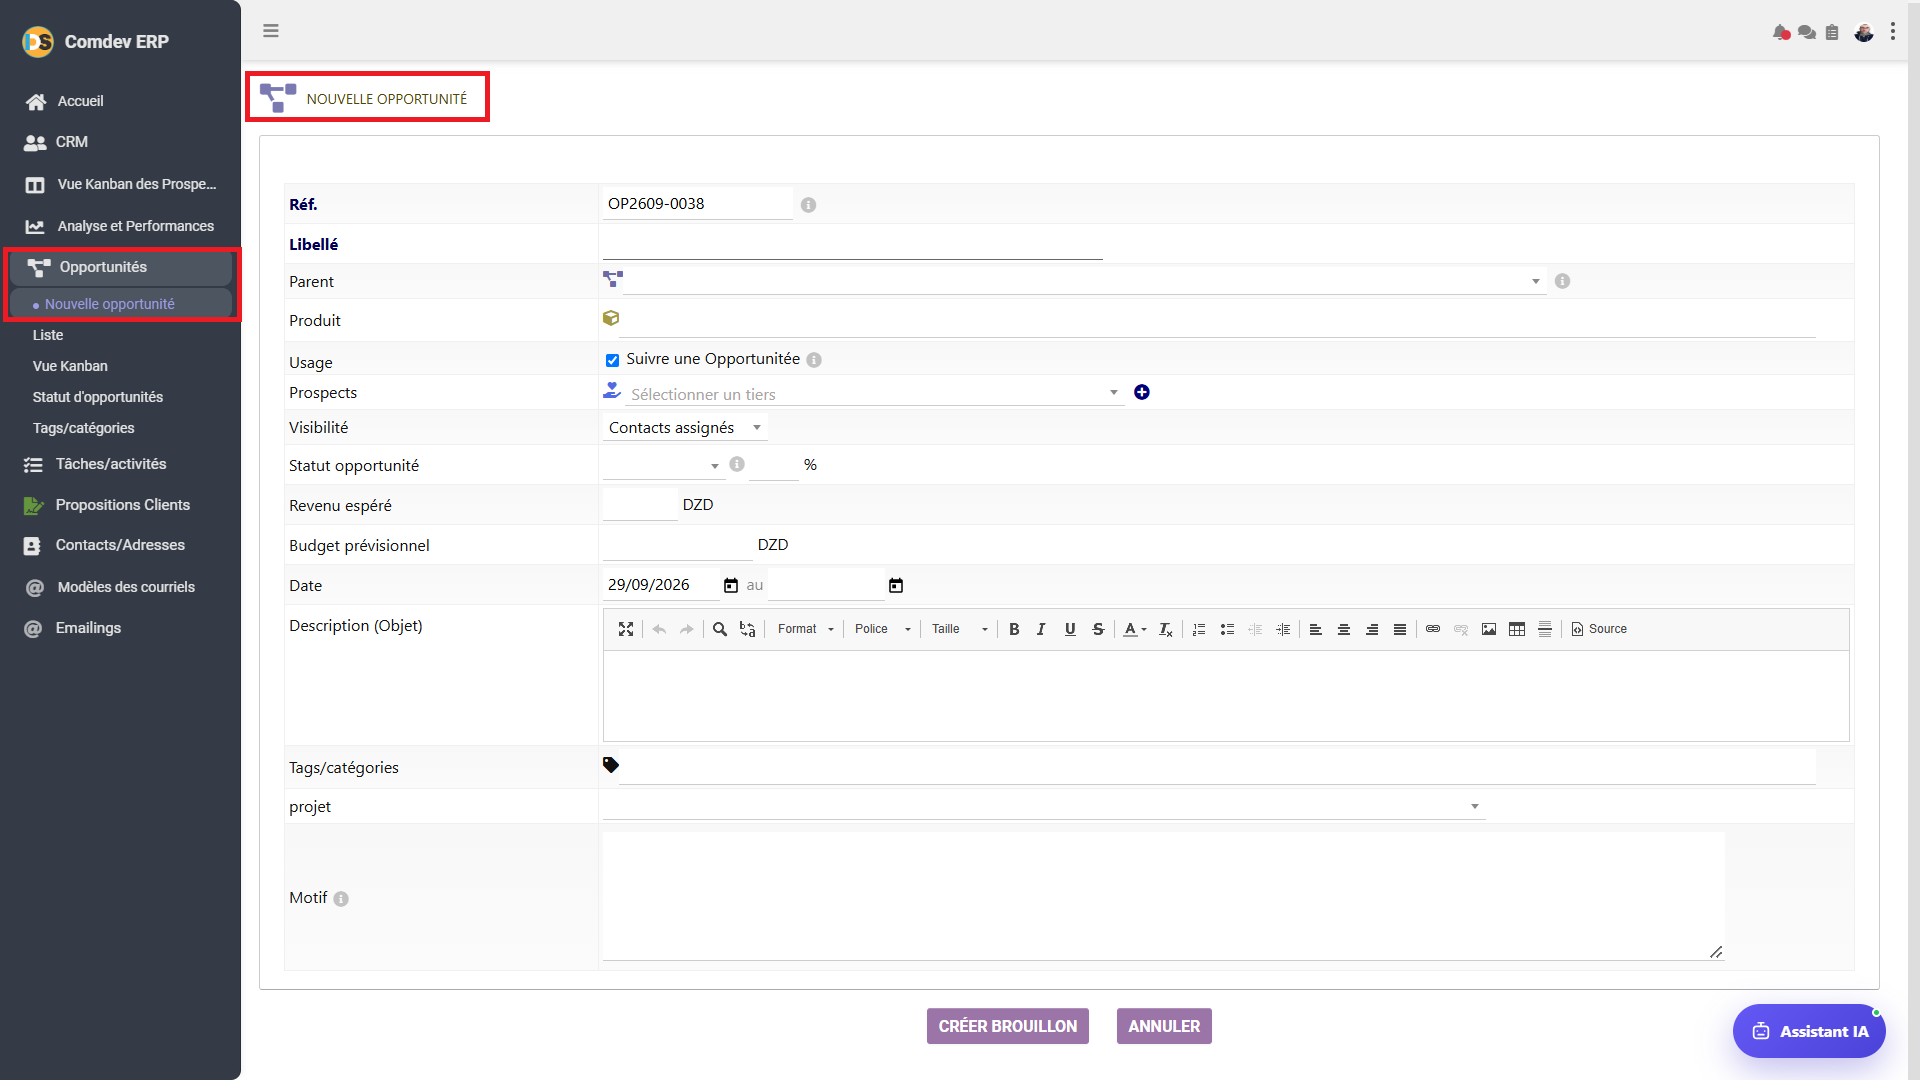Open the Format dropdown in editor

(x=806, y=629)
